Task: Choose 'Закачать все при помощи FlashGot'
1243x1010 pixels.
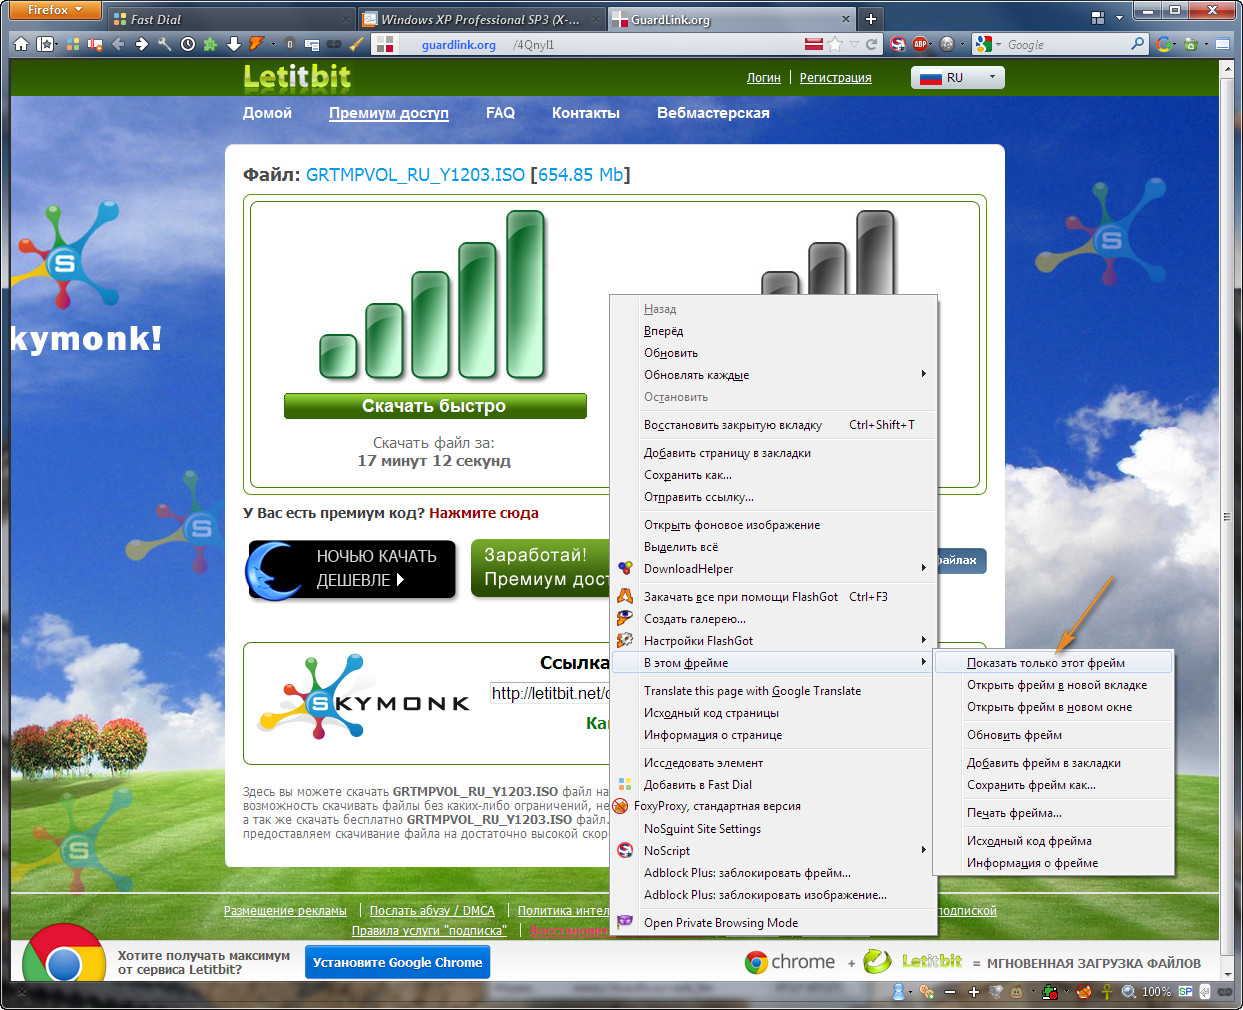Action: (775, 597)
